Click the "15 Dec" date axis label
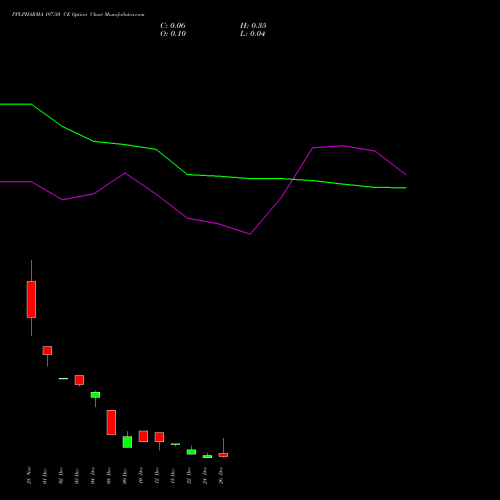The height and width of the screenshot is (500, 500). (x=173, y=476)
